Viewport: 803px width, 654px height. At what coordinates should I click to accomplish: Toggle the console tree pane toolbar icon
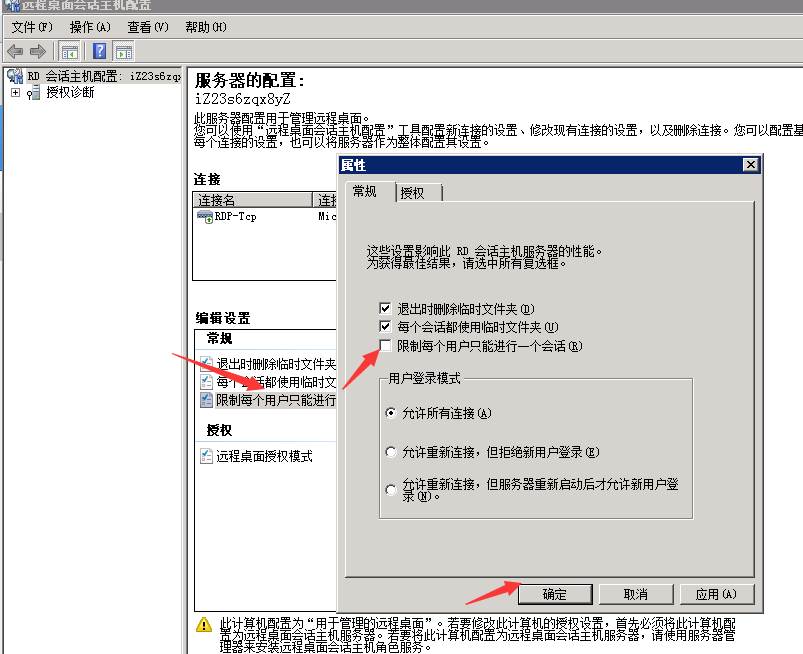[70, 51]
